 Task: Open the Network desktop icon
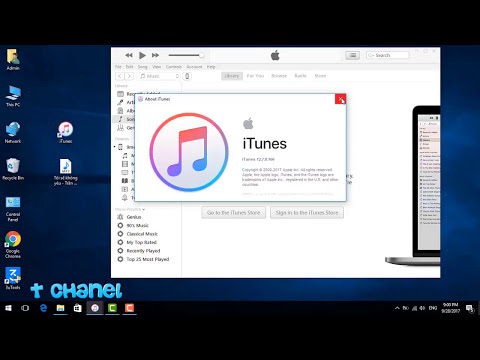click(x=13, y=133)
